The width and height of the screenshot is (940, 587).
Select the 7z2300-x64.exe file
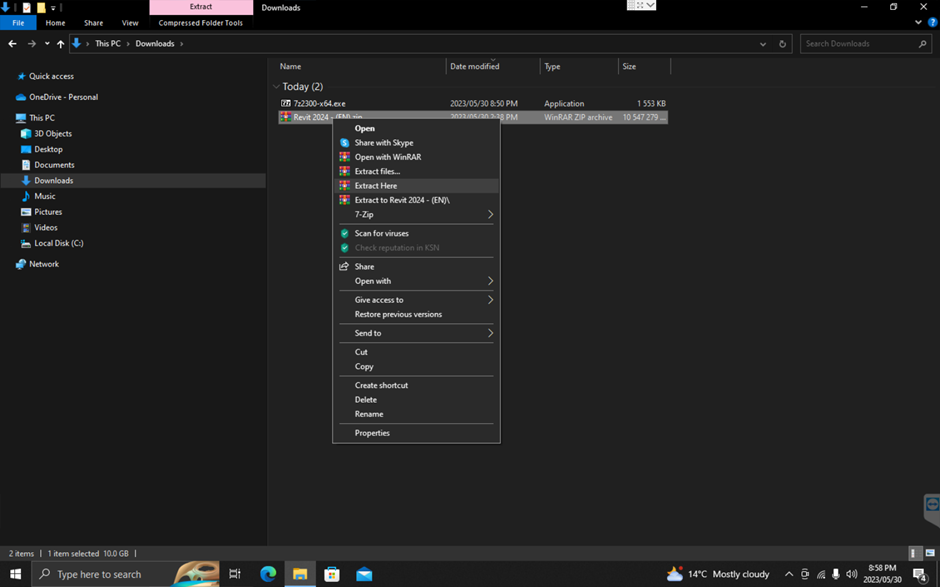[x=473, y=104]
